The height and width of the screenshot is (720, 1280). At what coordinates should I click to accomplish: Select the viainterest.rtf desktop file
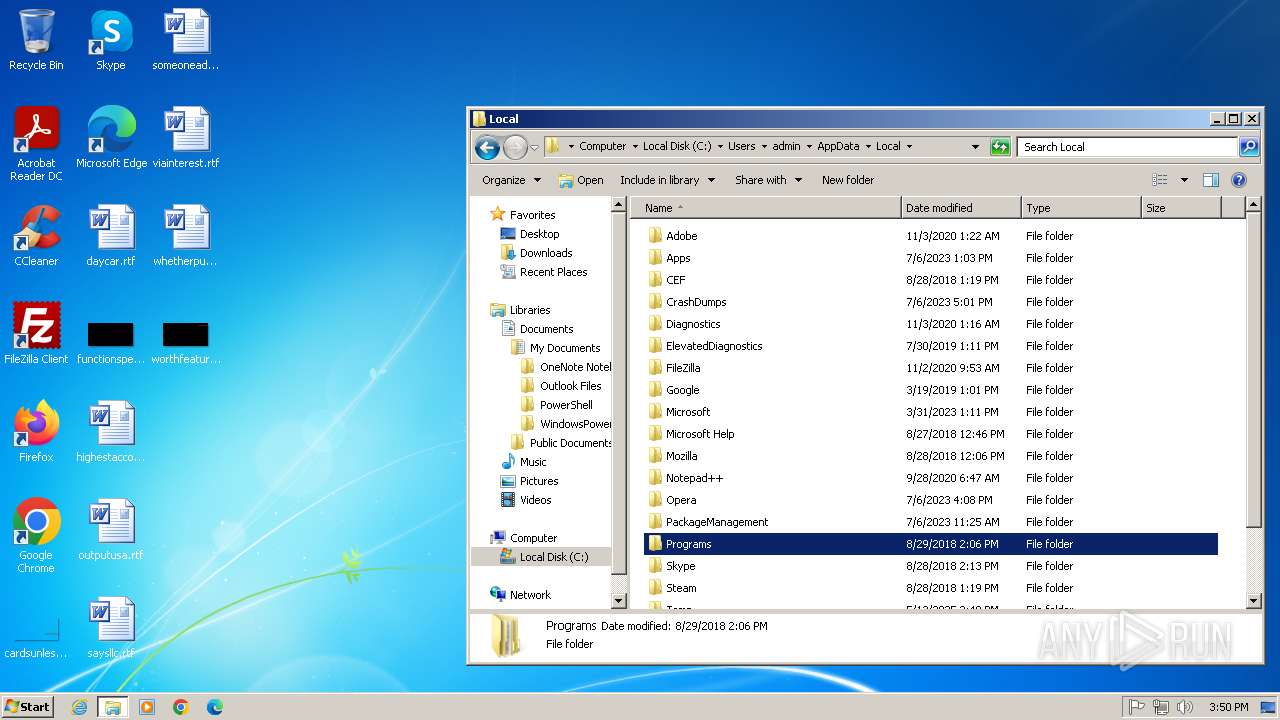tap(186, 137)
